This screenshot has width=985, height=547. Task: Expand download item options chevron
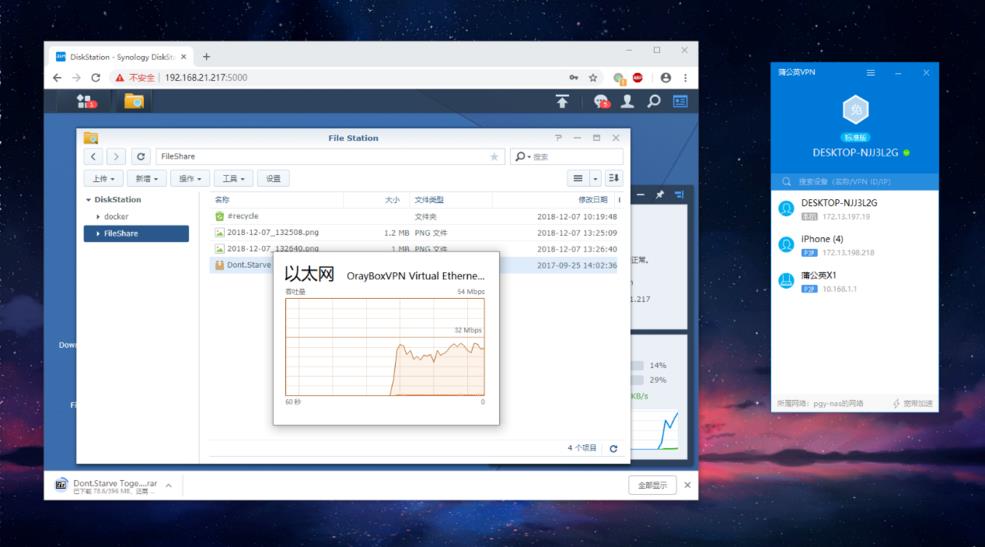point(168,485)
